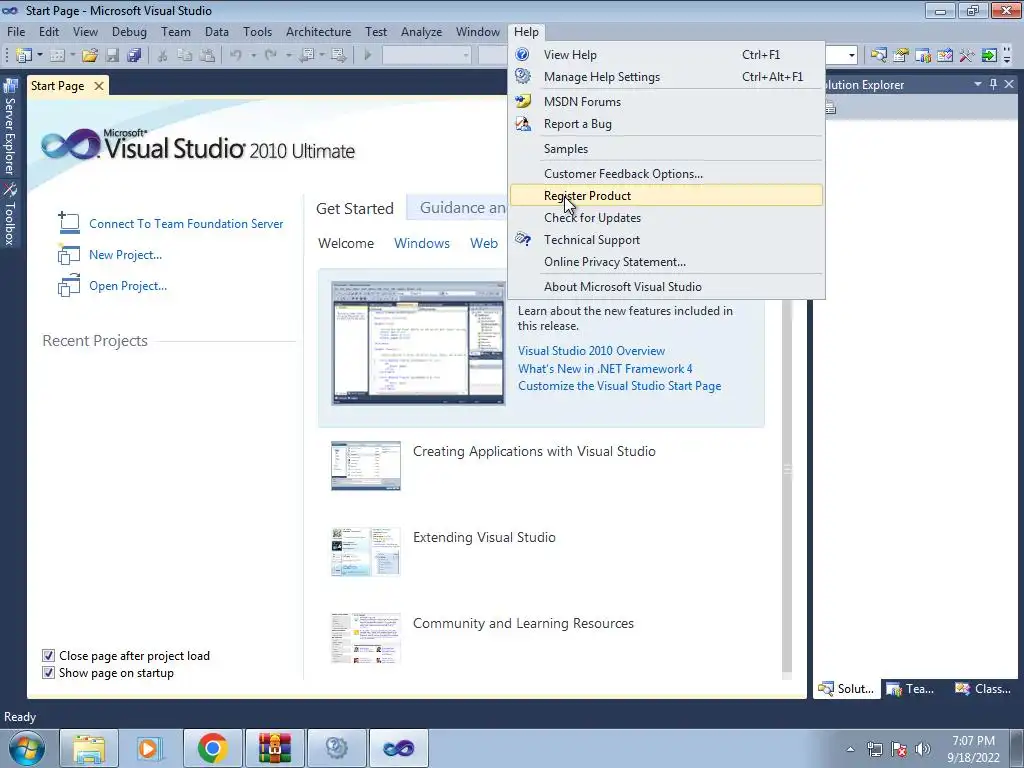The image size is (1024, 768).
Task: Click the Paste clipboard icon
Action: pos(207,56)
